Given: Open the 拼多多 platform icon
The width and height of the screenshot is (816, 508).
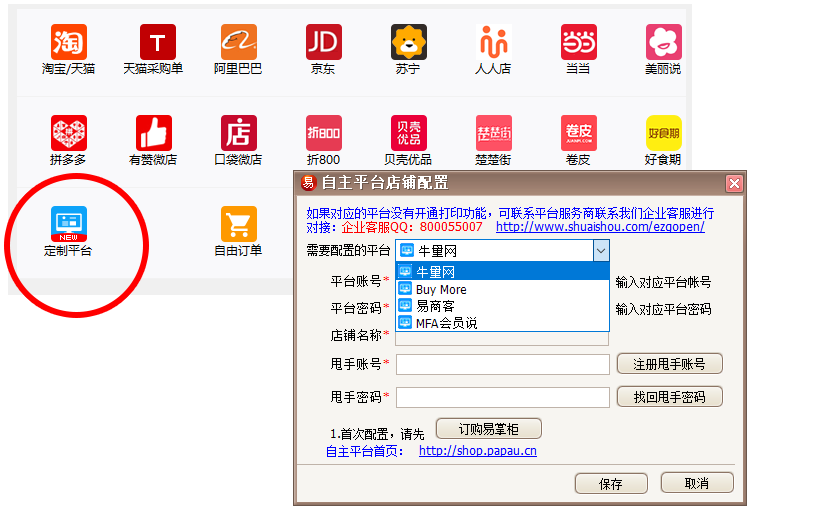Looking at the screenshot, I should pos(69,133).
